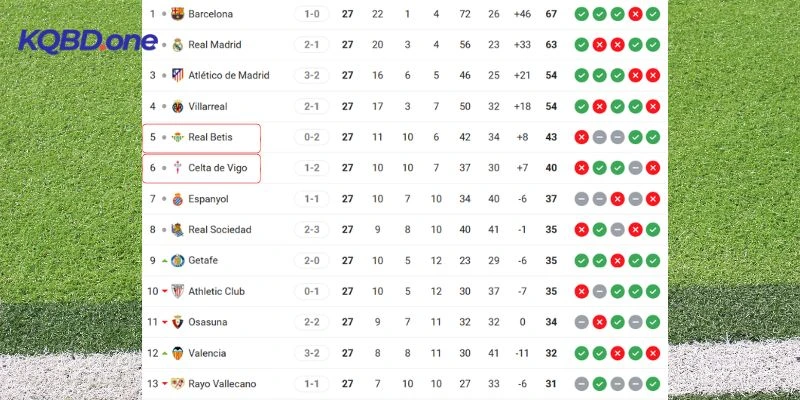Click Athletic Club's red down-arrow rank indicator
Screen dimensions: 800x400
pyautogui.click(x=164, y=292)
